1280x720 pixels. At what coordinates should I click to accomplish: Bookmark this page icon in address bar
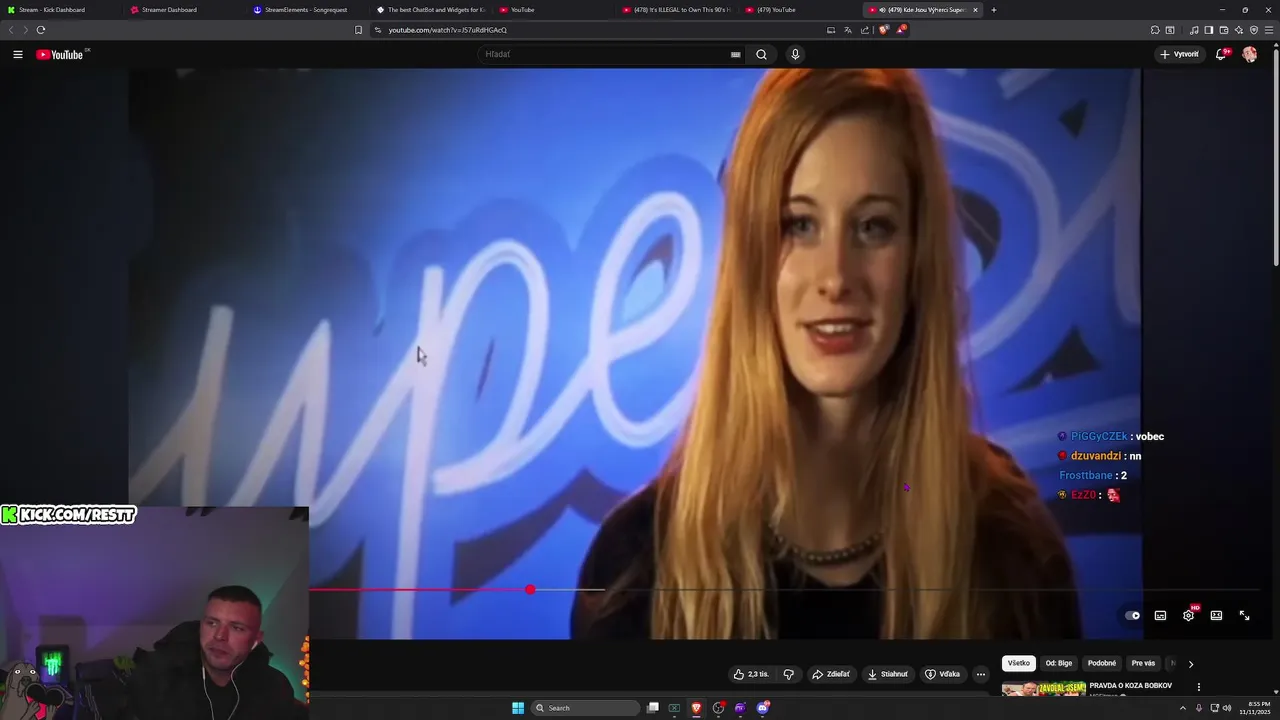point(358,30)
